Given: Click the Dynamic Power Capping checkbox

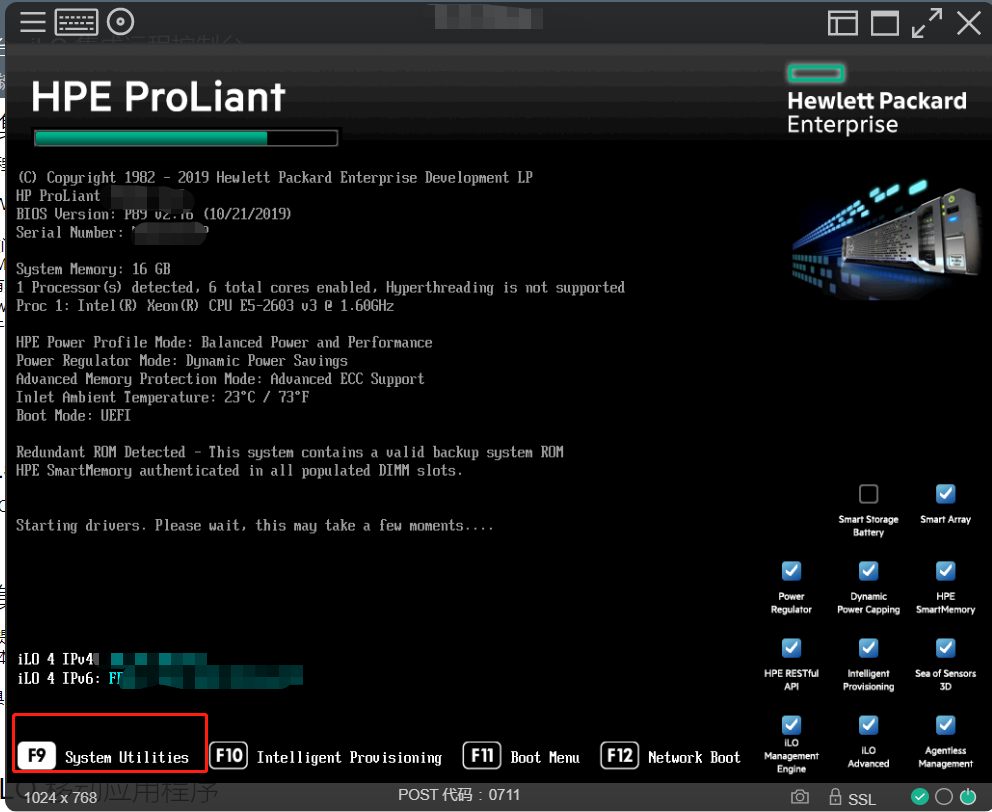Looking at the screenshot, I should (868, 571).
